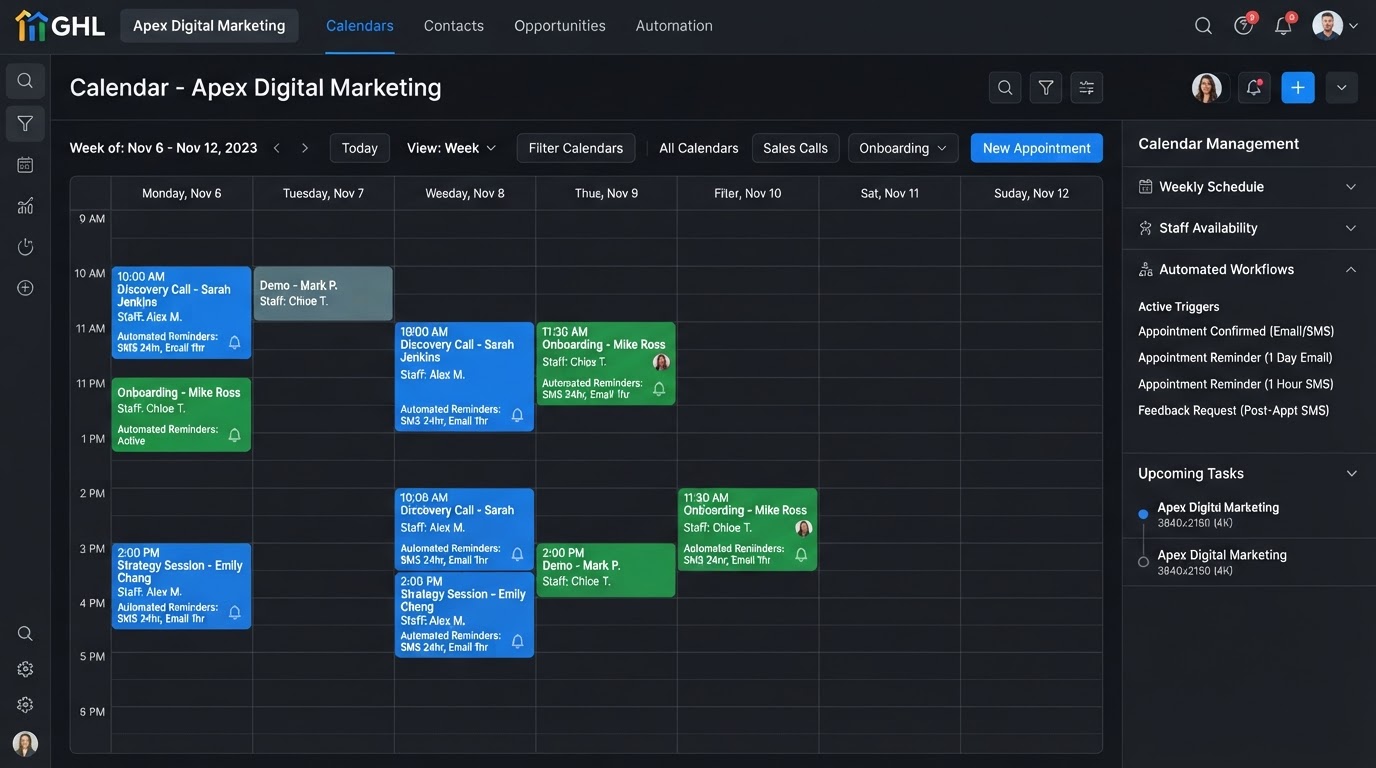This screenshot has height=768, width=1376.
Task: Go to next week arrow
Action: 305,148
